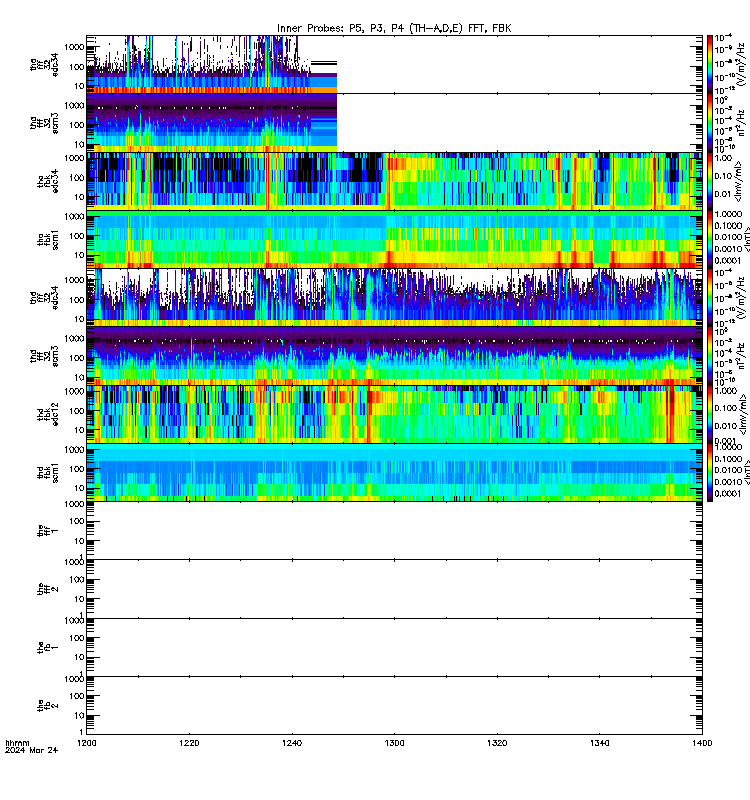Select the 'the fff 1' empty panel label
Viewport: 750px width, 800px height.
pyautogui.click(x=48, y=531)
